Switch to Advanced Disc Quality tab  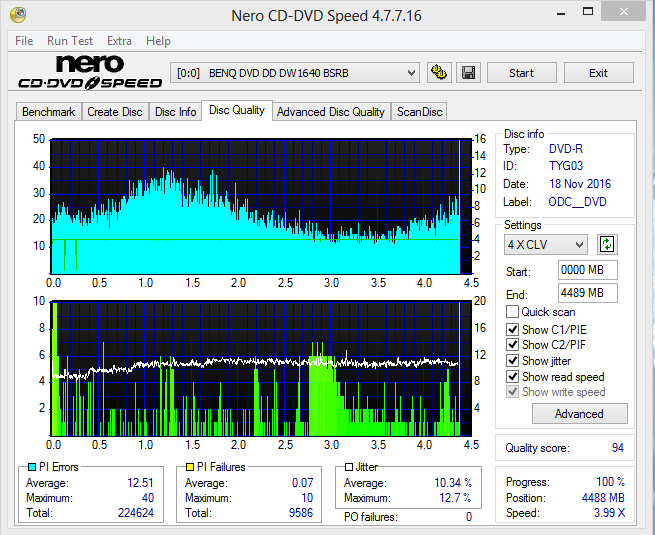click(331, 112)
